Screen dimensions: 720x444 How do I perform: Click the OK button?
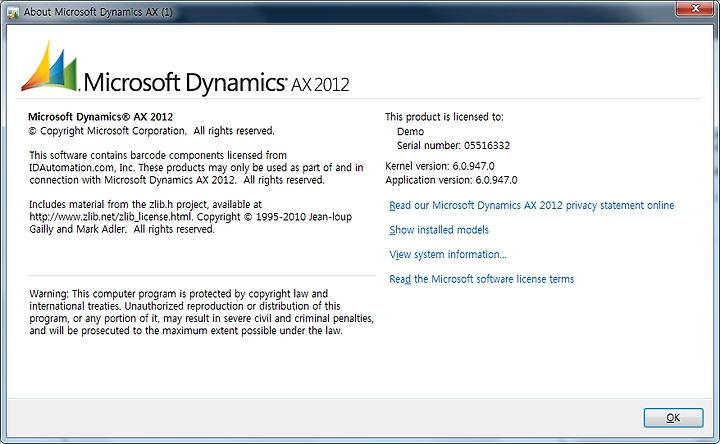click(673, 417)
